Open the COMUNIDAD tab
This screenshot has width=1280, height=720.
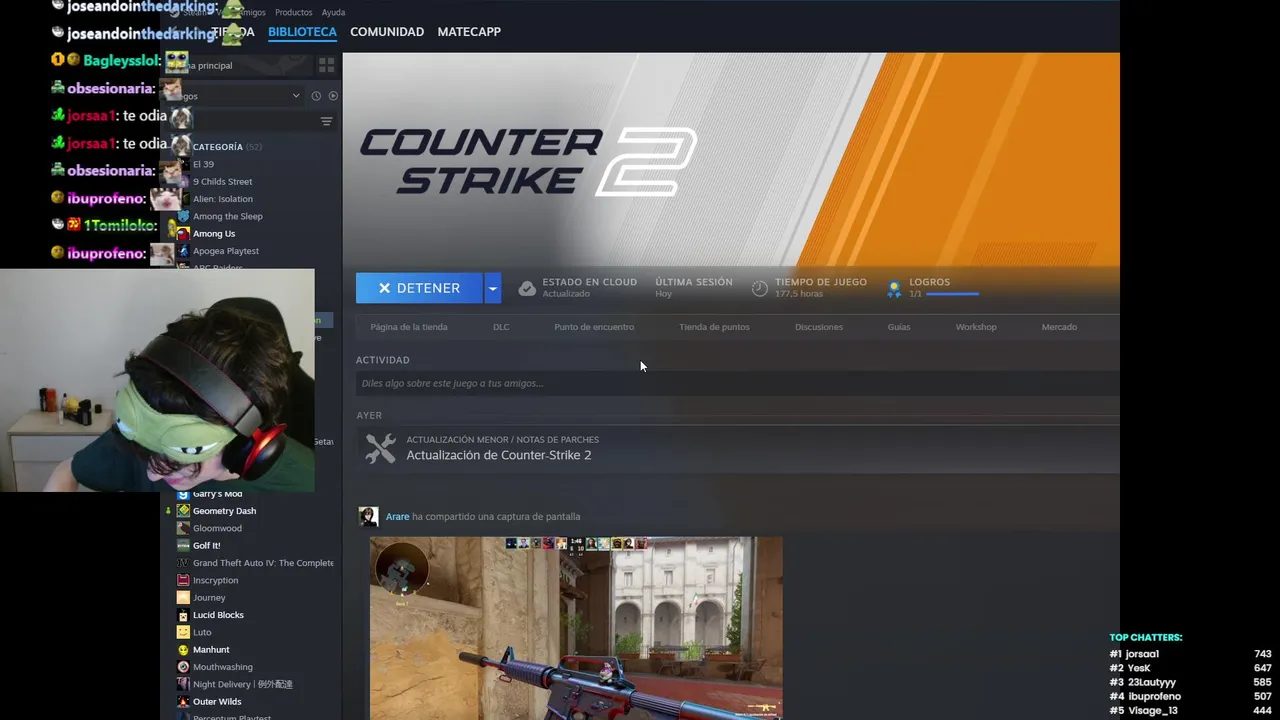point(387,32)
